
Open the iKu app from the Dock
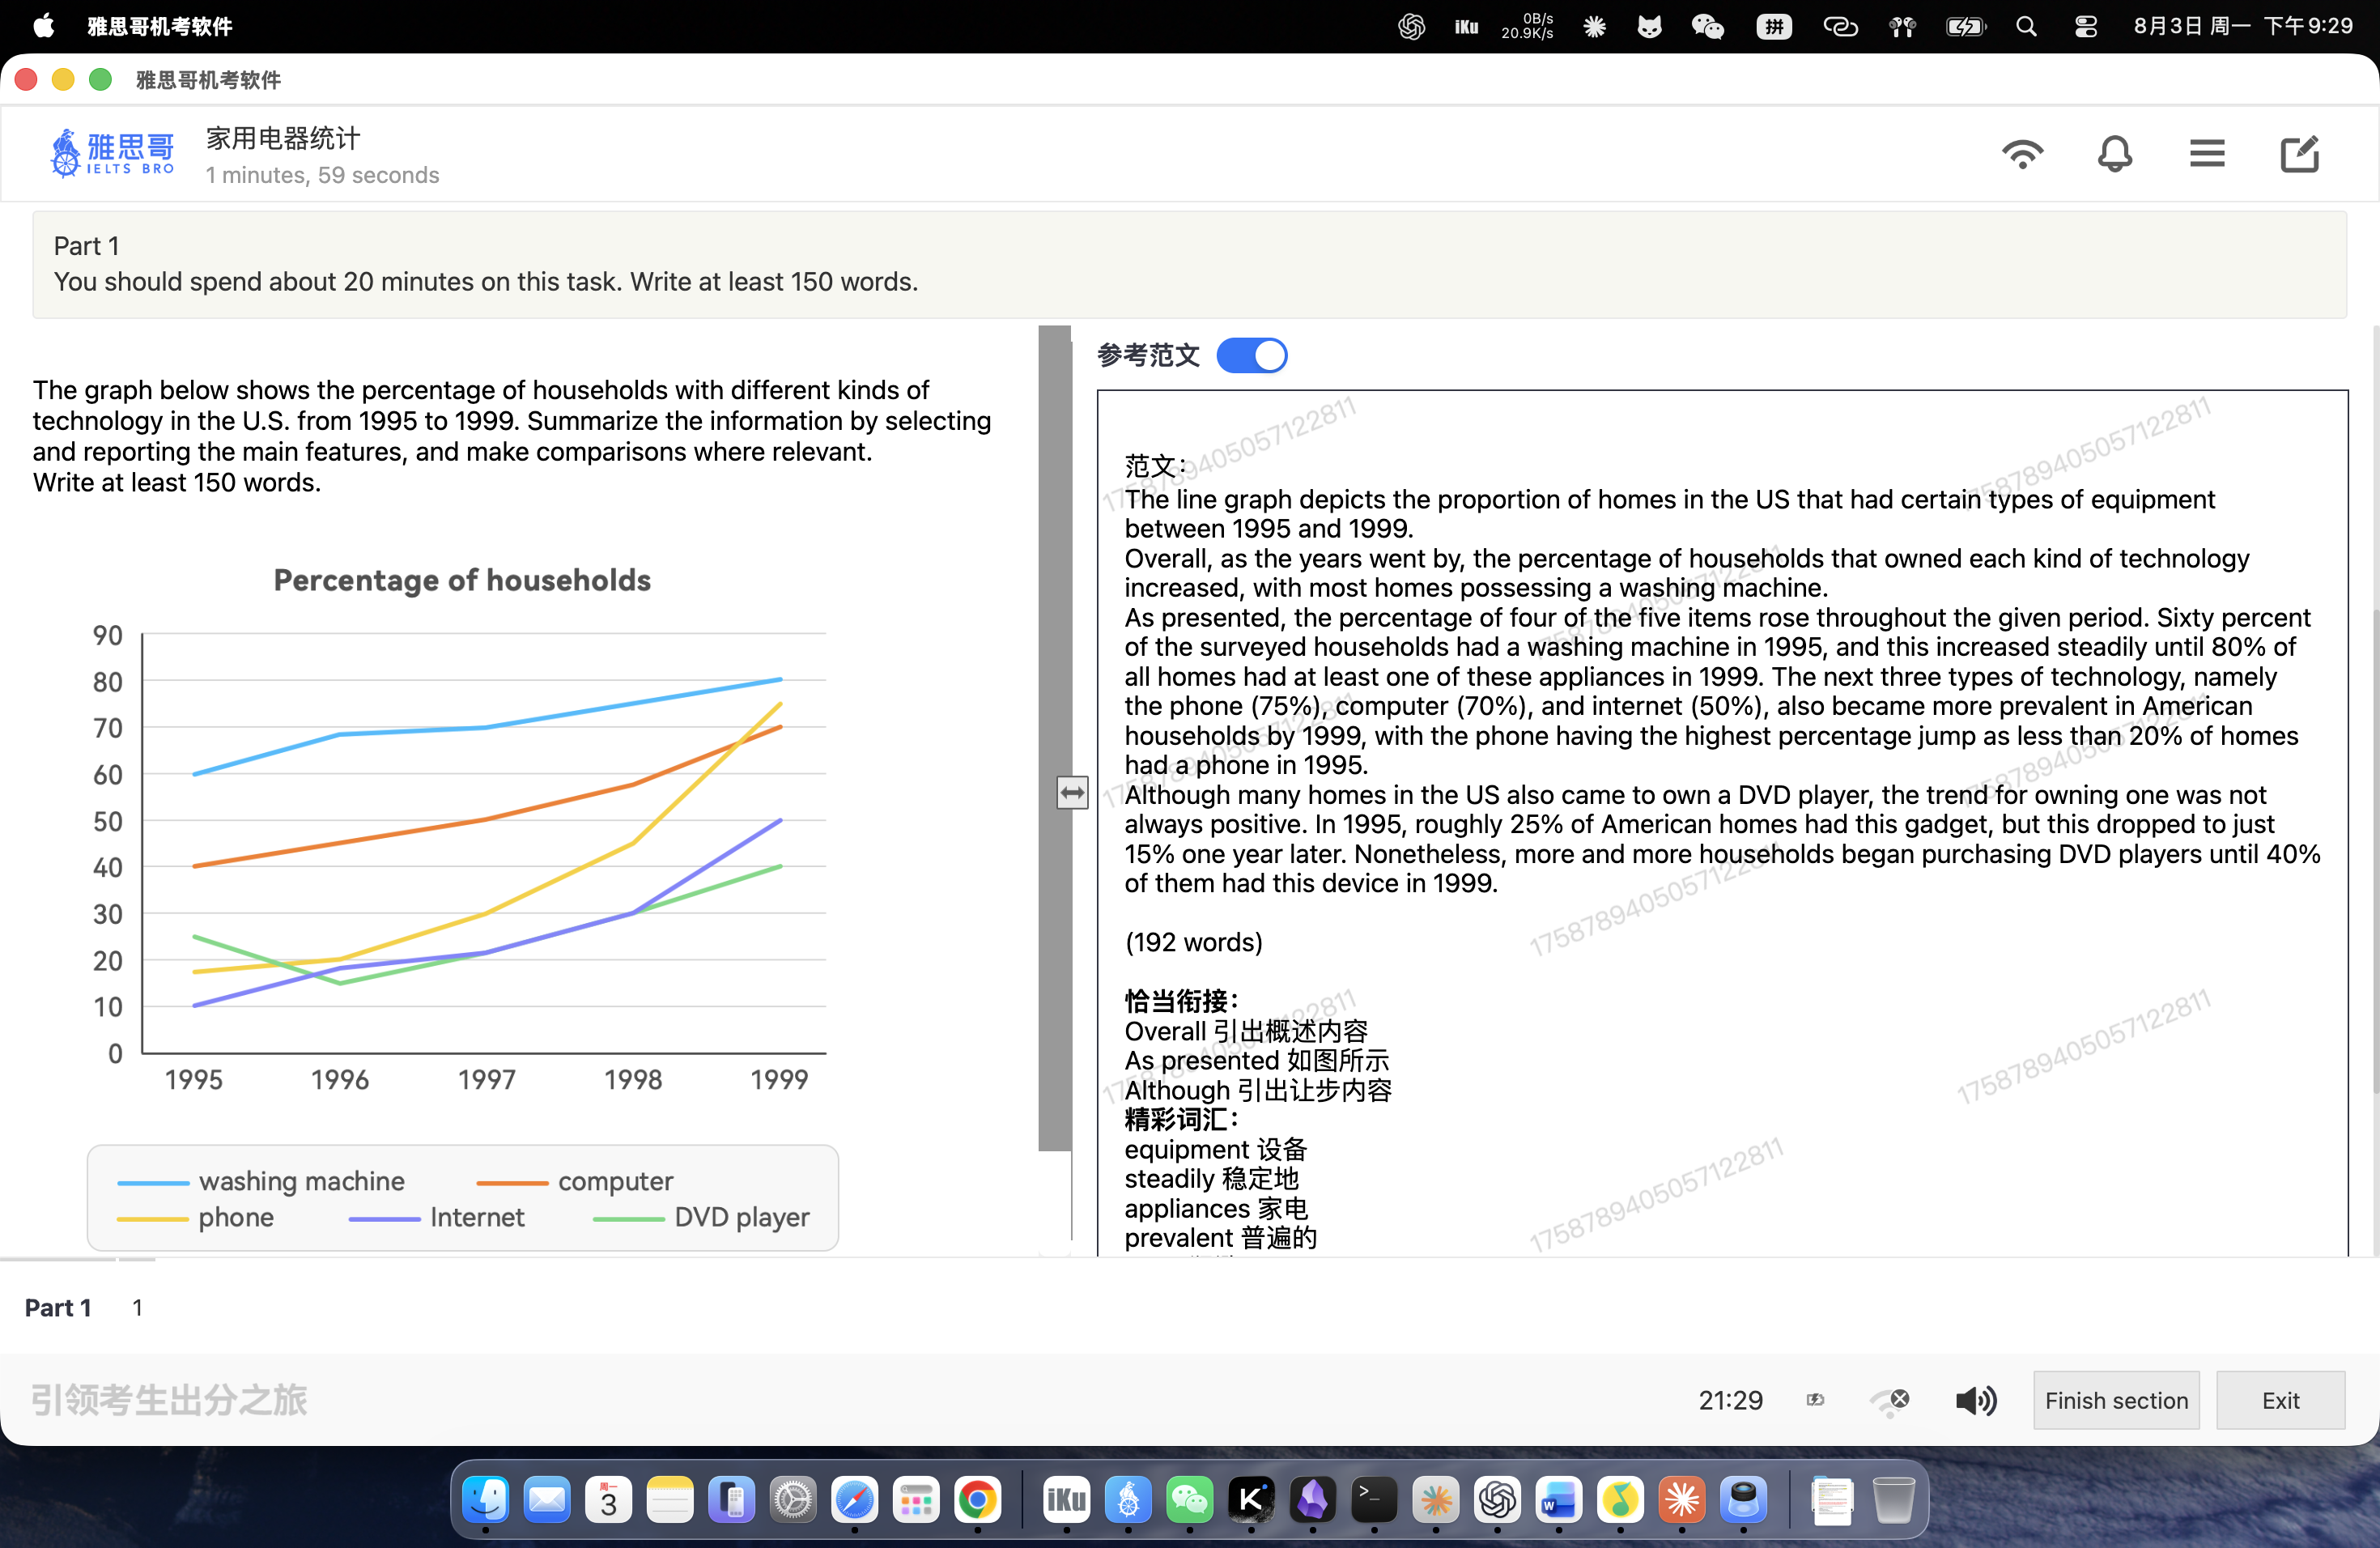coord(1065,1499)
